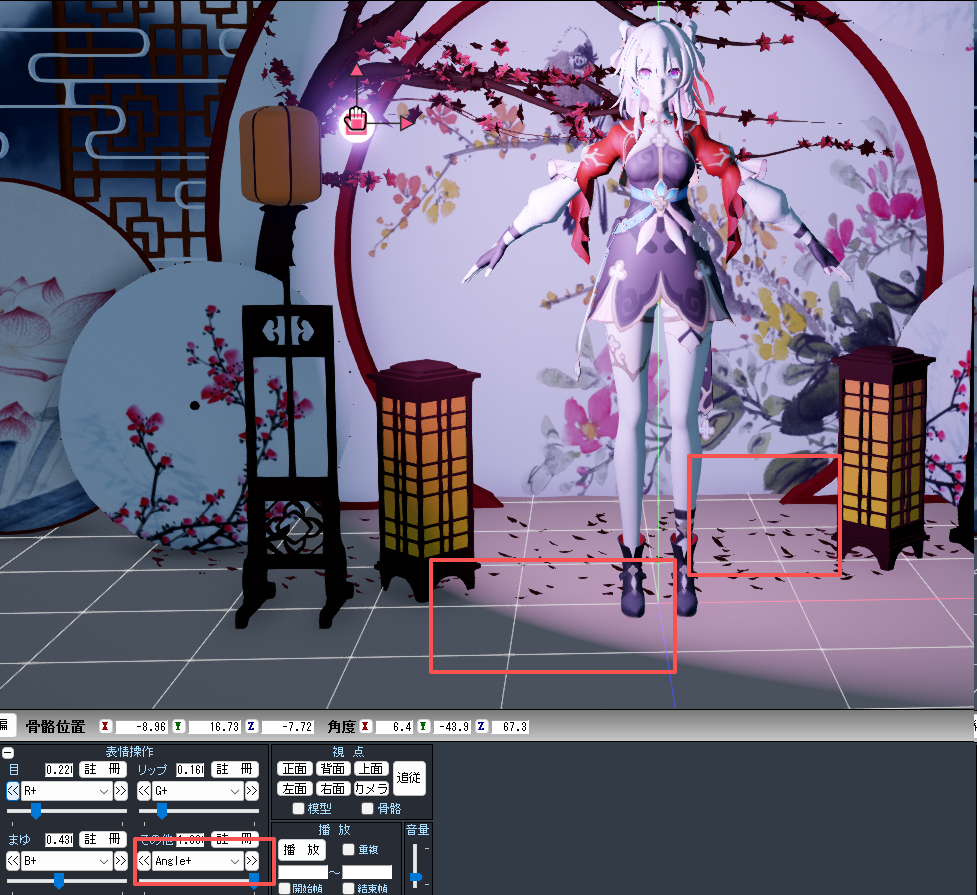The width and height of the screenshot is (977, 895).
Task: Click the red X icon beside 角度
Action: (365, 726)
